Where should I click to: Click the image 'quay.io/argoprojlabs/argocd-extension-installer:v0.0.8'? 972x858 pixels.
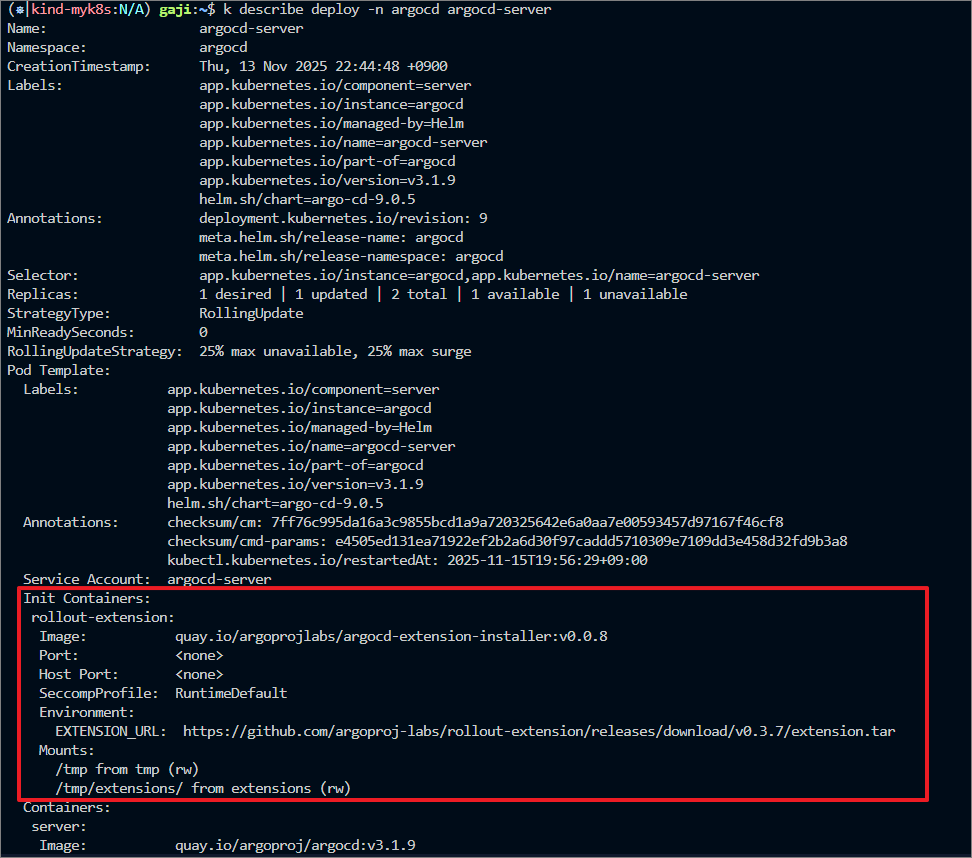pyautogui.click(x=391, y=637)
